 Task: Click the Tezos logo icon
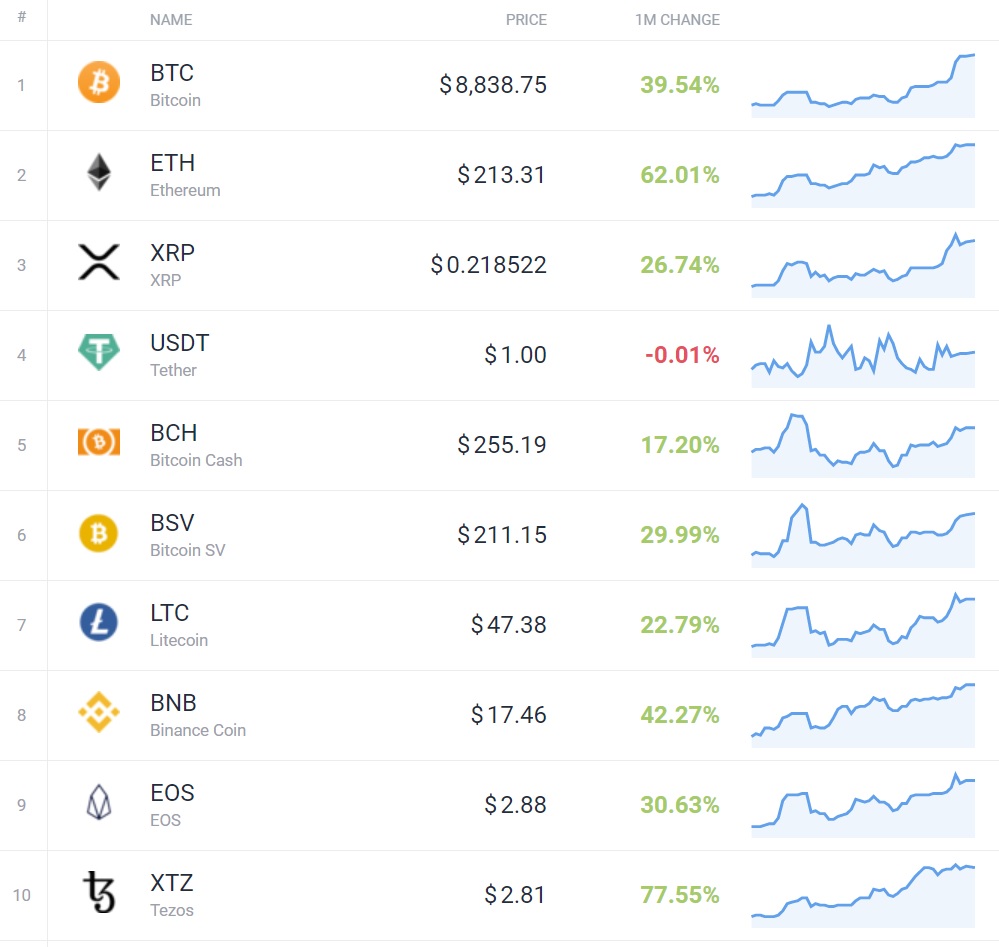[99, 892]
